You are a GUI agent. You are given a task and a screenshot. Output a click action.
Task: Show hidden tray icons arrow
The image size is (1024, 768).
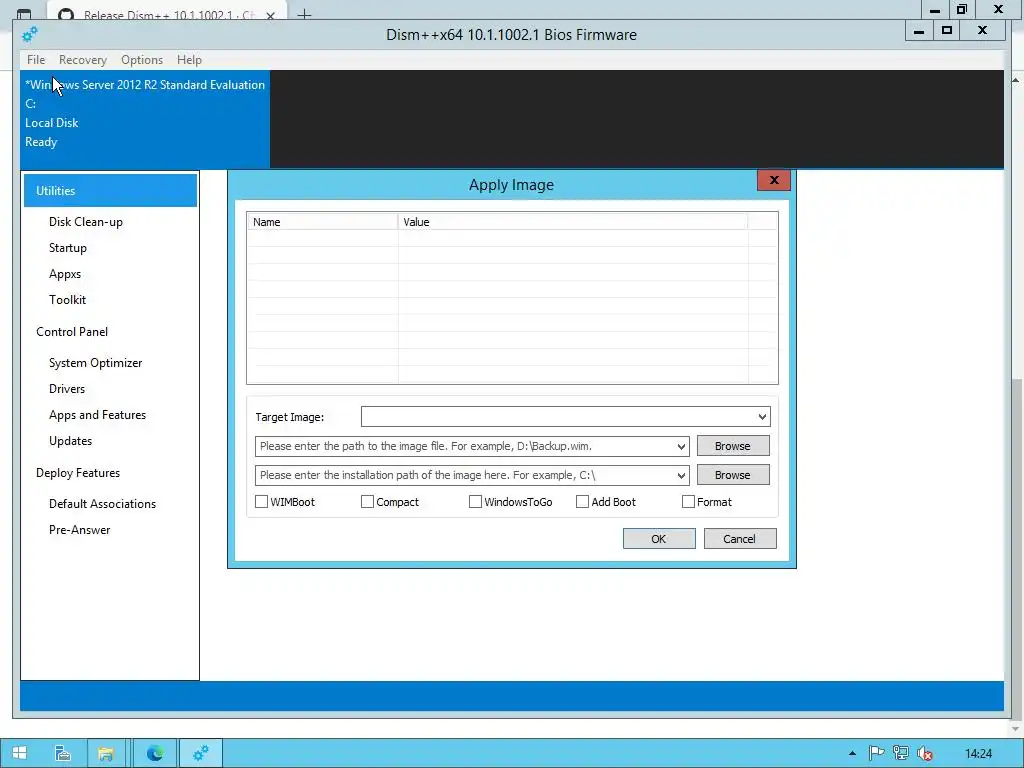click(852, 754)
